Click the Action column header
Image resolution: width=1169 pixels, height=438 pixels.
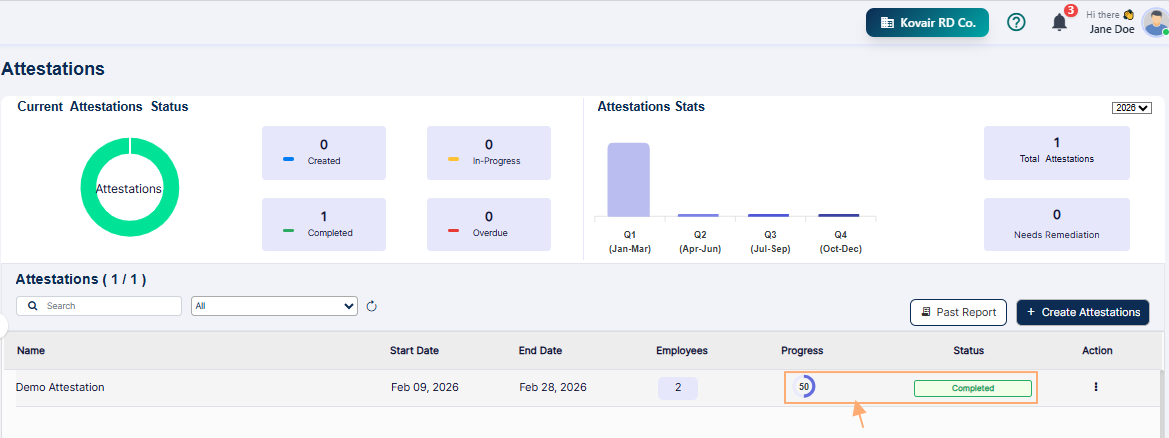1097,350
